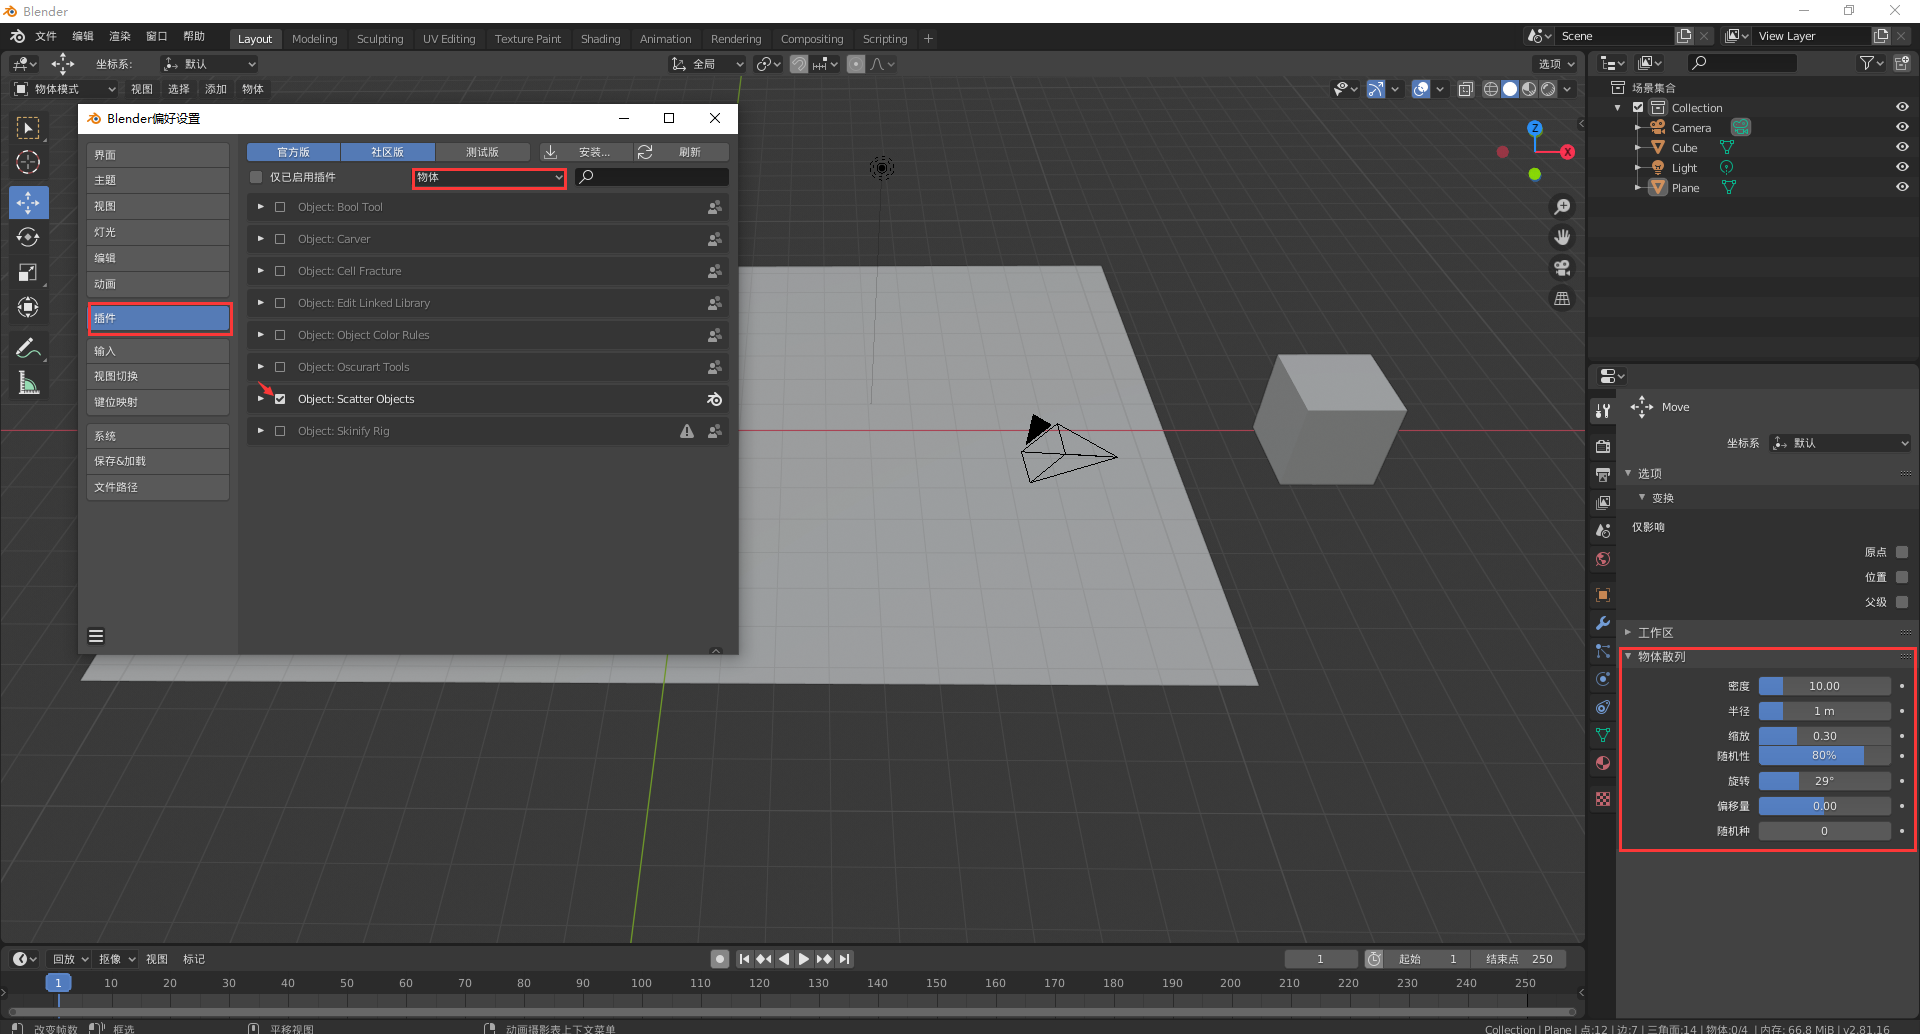Choose the Measure tool
This screenshot has height=1034, width=1920.
(28, 383)
